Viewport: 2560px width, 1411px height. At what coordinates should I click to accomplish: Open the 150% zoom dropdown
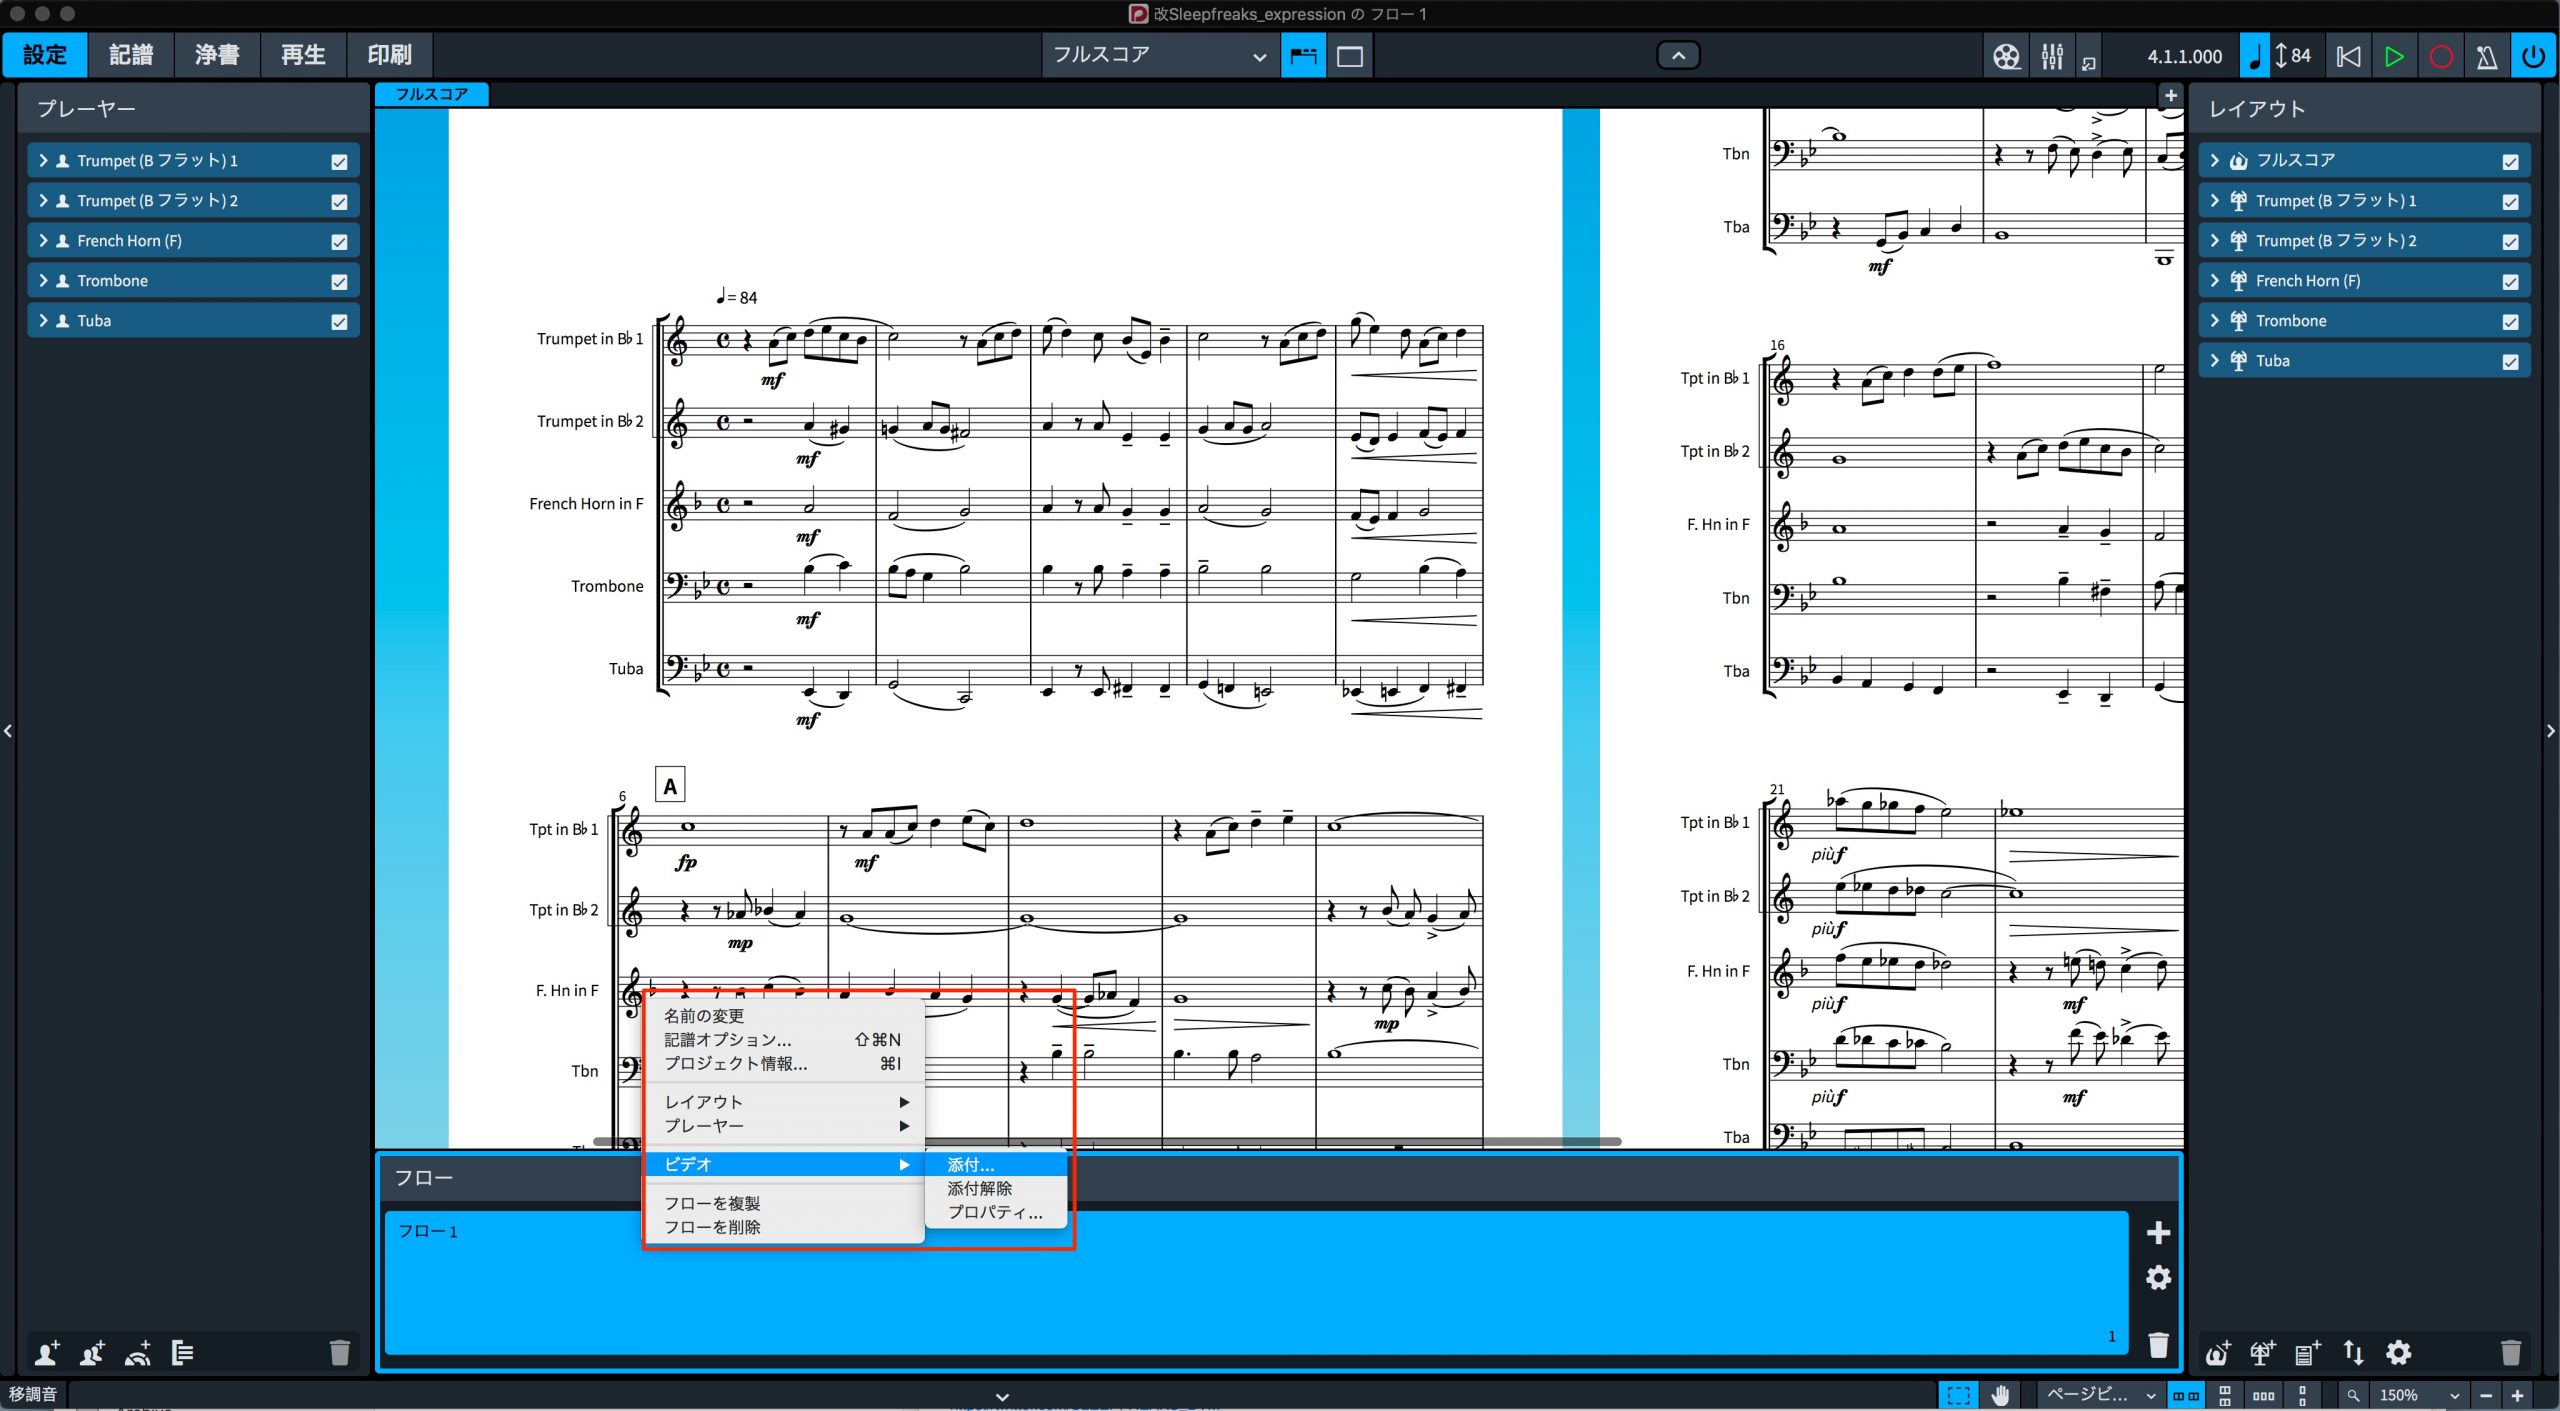(2417, 1395)
